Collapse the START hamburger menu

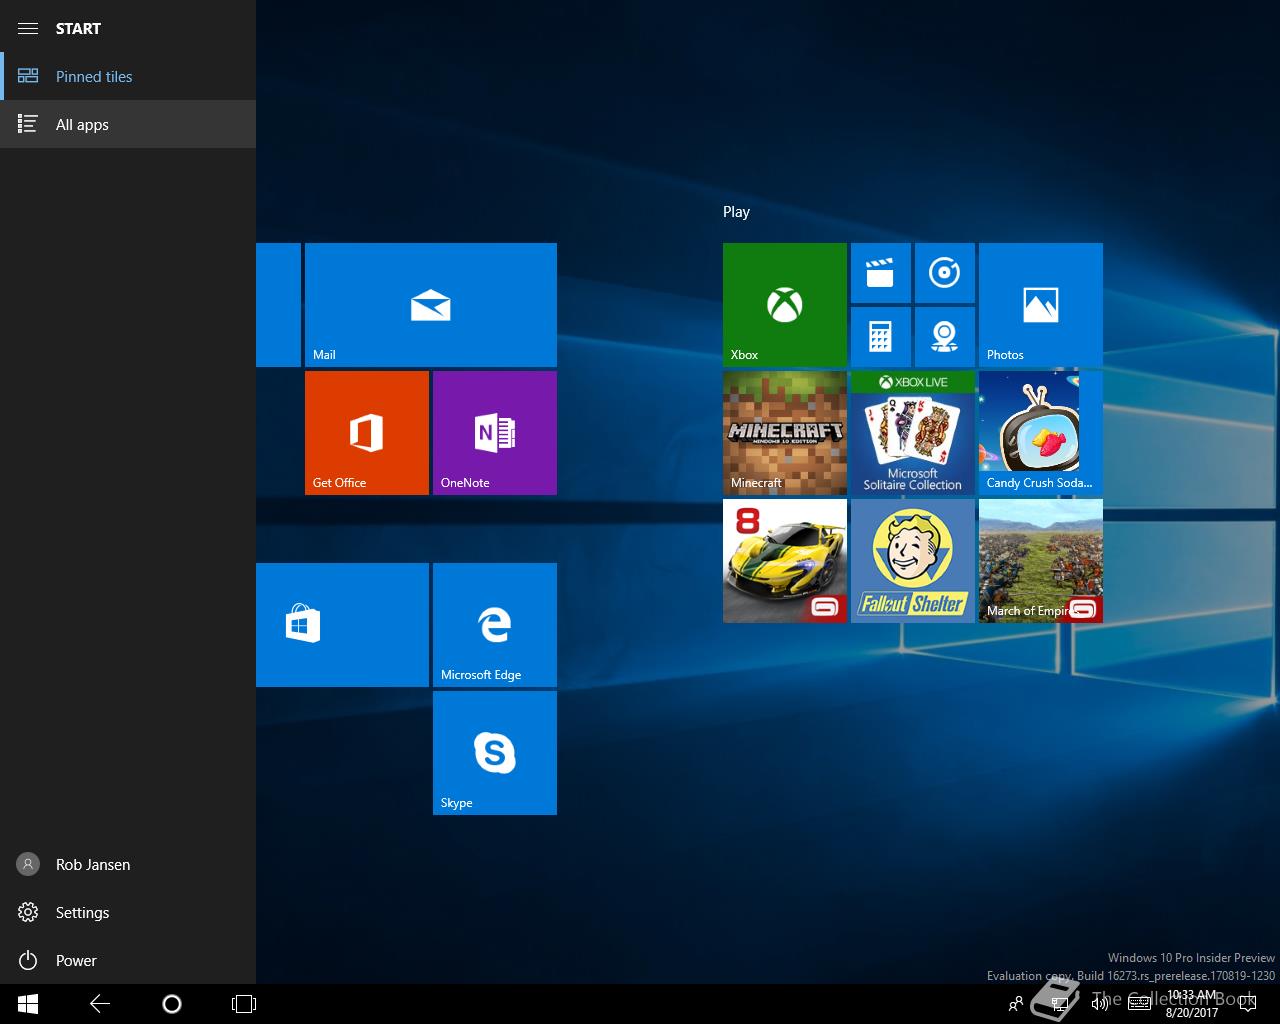(28, 28)
